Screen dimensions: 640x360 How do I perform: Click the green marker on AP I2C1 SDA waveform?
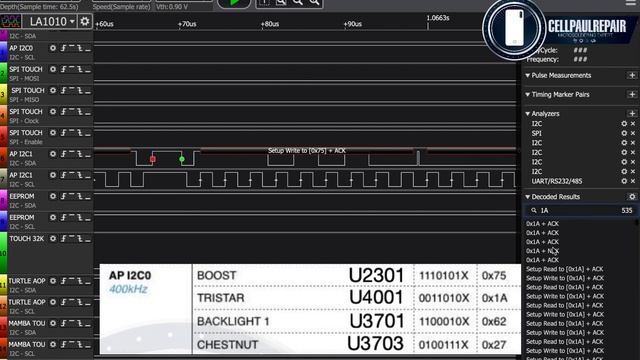pyautogui.click(x=182, y=159)
